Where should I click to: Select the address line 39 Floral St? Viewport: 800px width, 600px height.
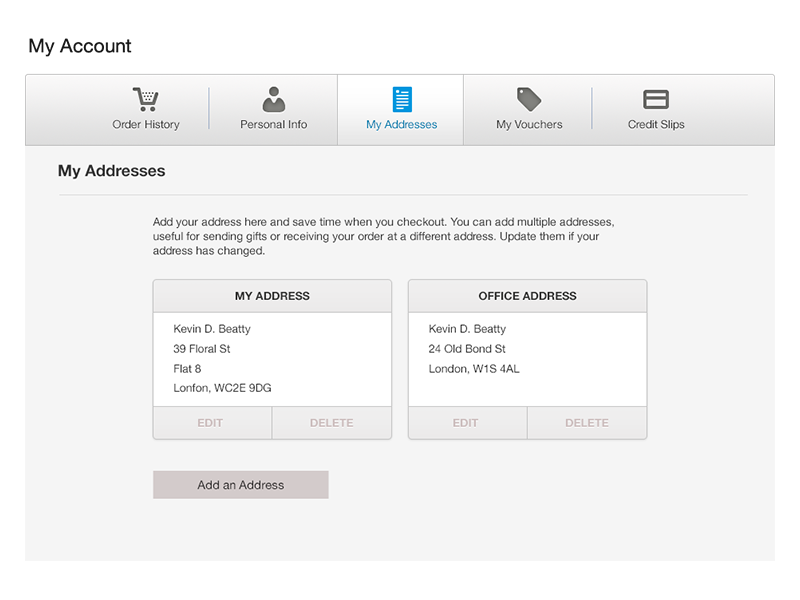point(199,348)
